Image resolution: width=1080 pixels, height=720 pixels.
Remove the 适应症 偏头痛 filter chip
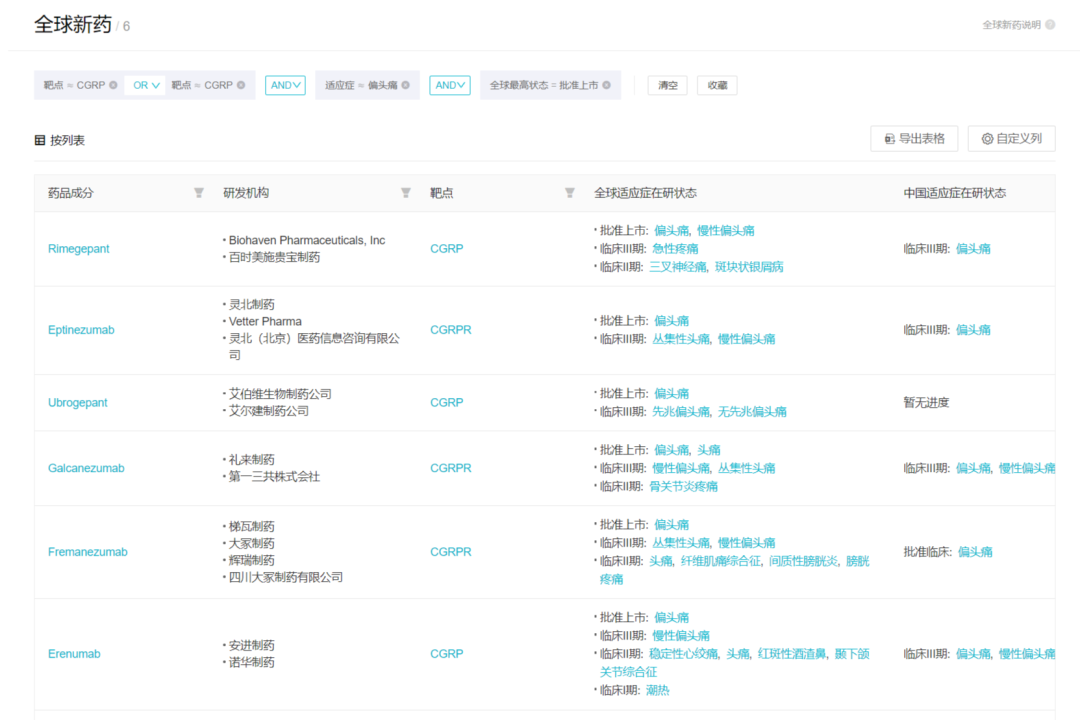coord(406,85)
